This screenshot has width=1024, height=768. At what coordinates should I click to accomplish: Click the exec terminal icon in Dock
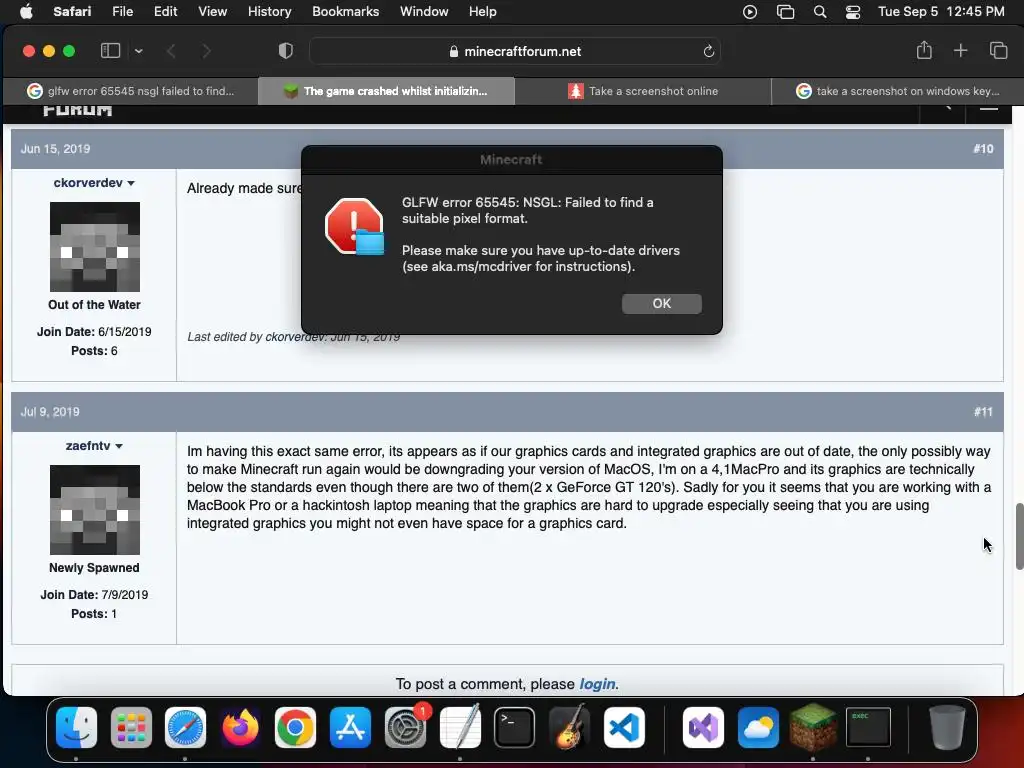(x=868, y=727)
